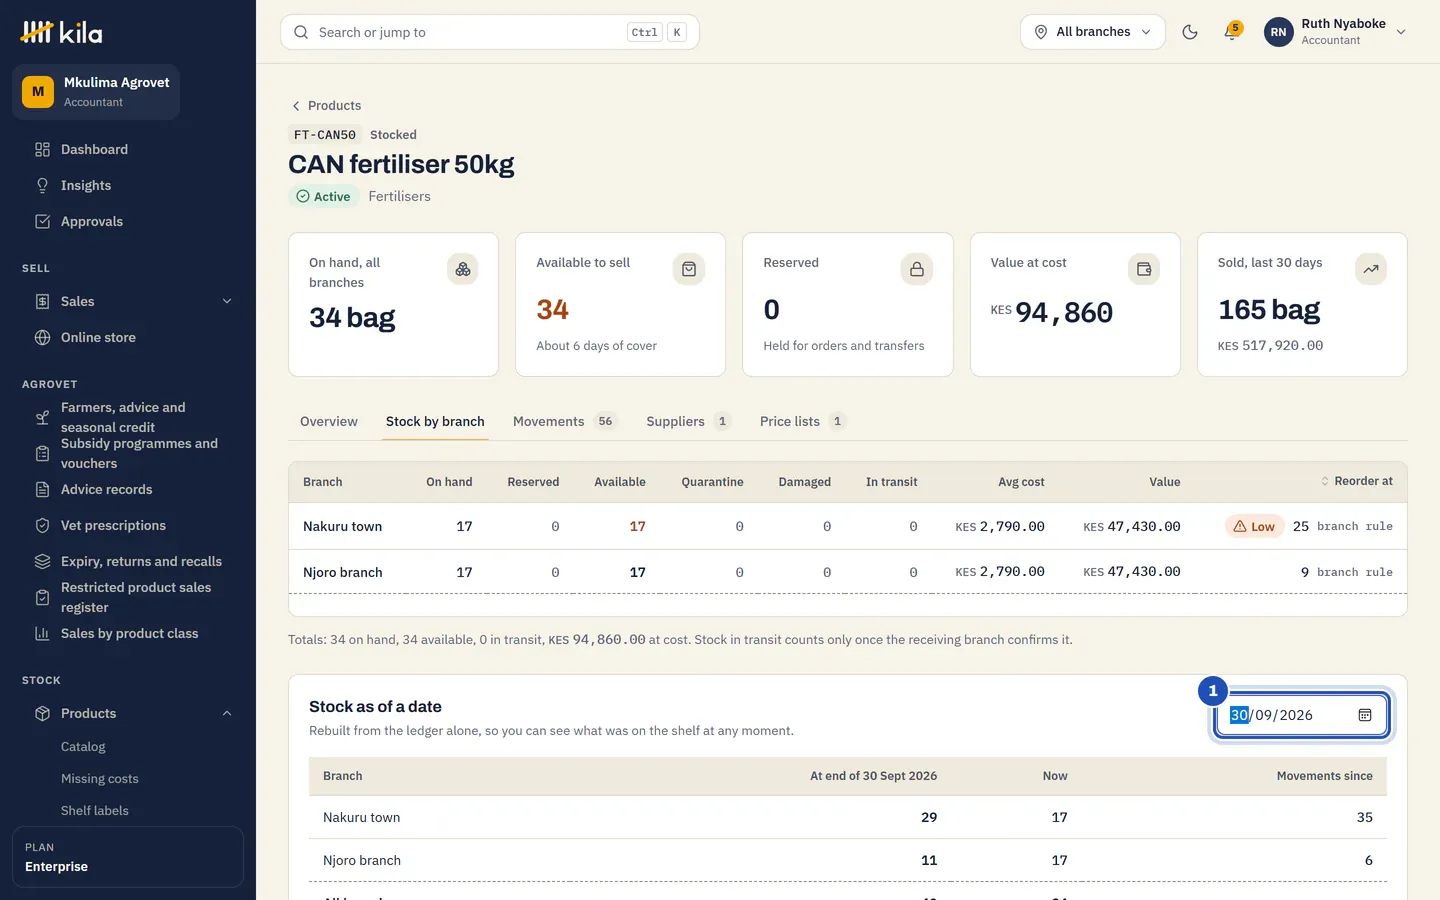Collapse the Products section chevron
Image resolution: width=1440 pixels, height=900 pixels.
227,714
